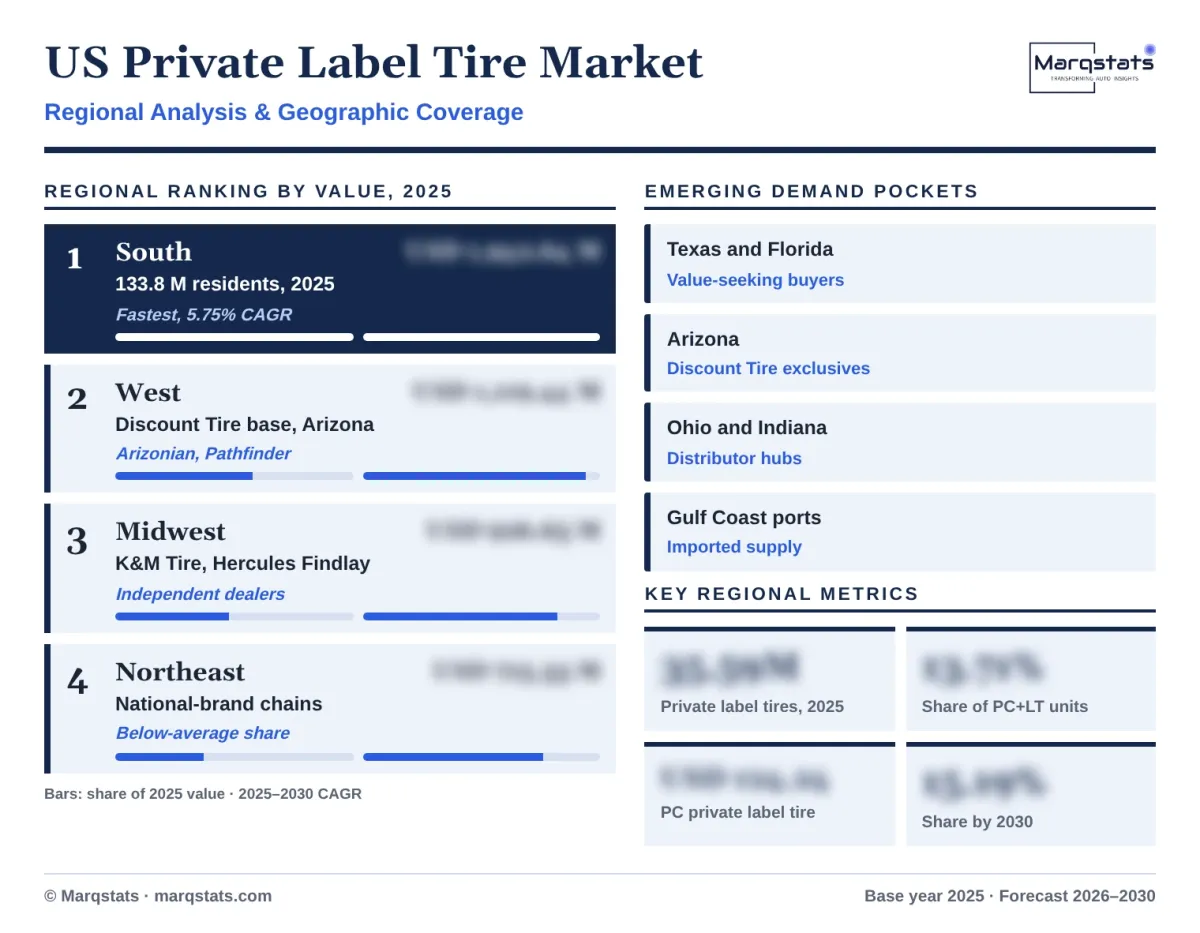This screenshot has width=1200, height=933.
Task: Click Base year 2025 forecast footer text
Action: (1010, 896)
